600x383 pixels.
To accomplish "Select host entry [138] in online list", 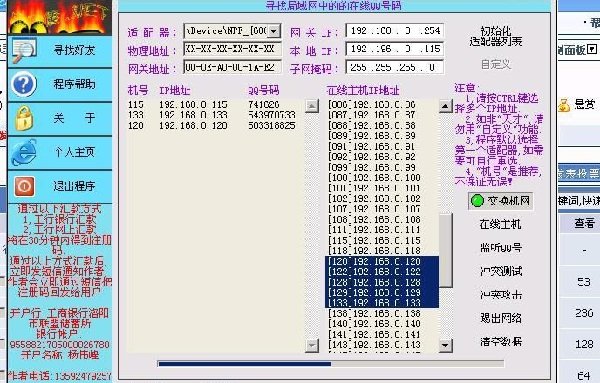I will [382, 313].
